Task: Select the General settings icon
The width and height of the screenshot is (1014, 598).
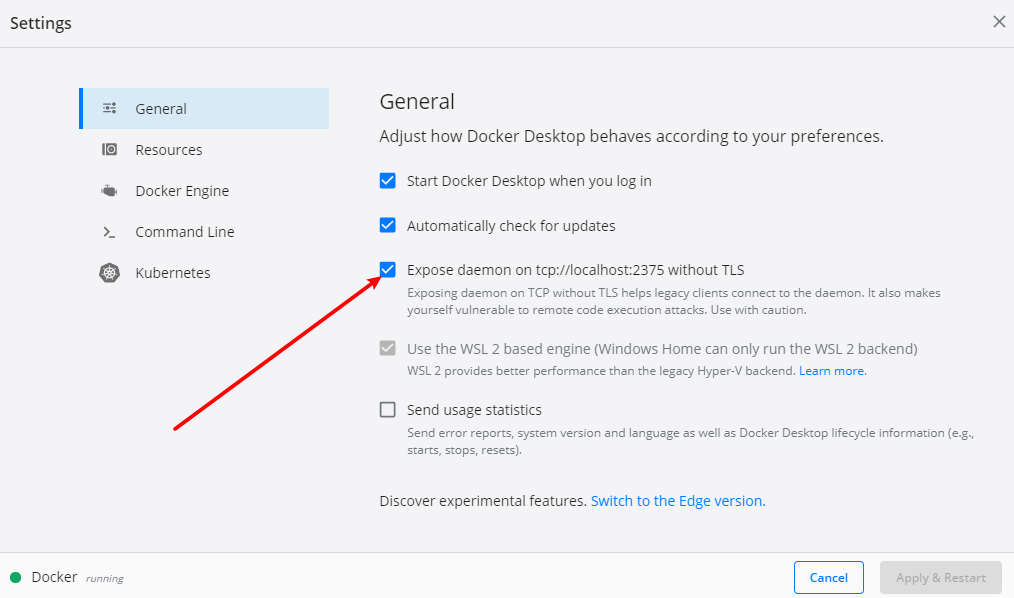Action: click(109, 108)
